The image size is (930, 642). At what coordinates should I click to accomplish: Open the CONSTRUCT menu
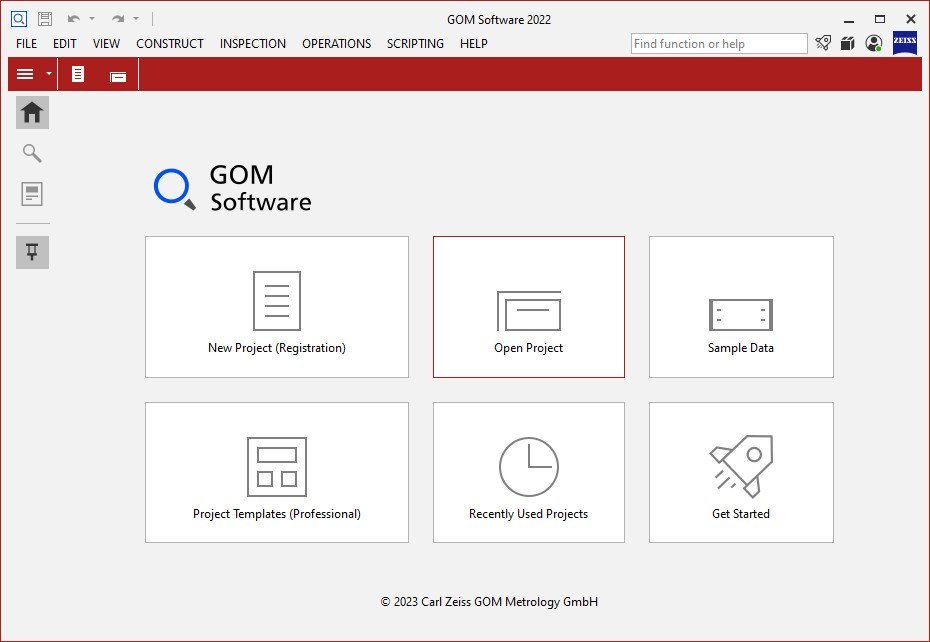pyautogui.click(x=170, y=44)
